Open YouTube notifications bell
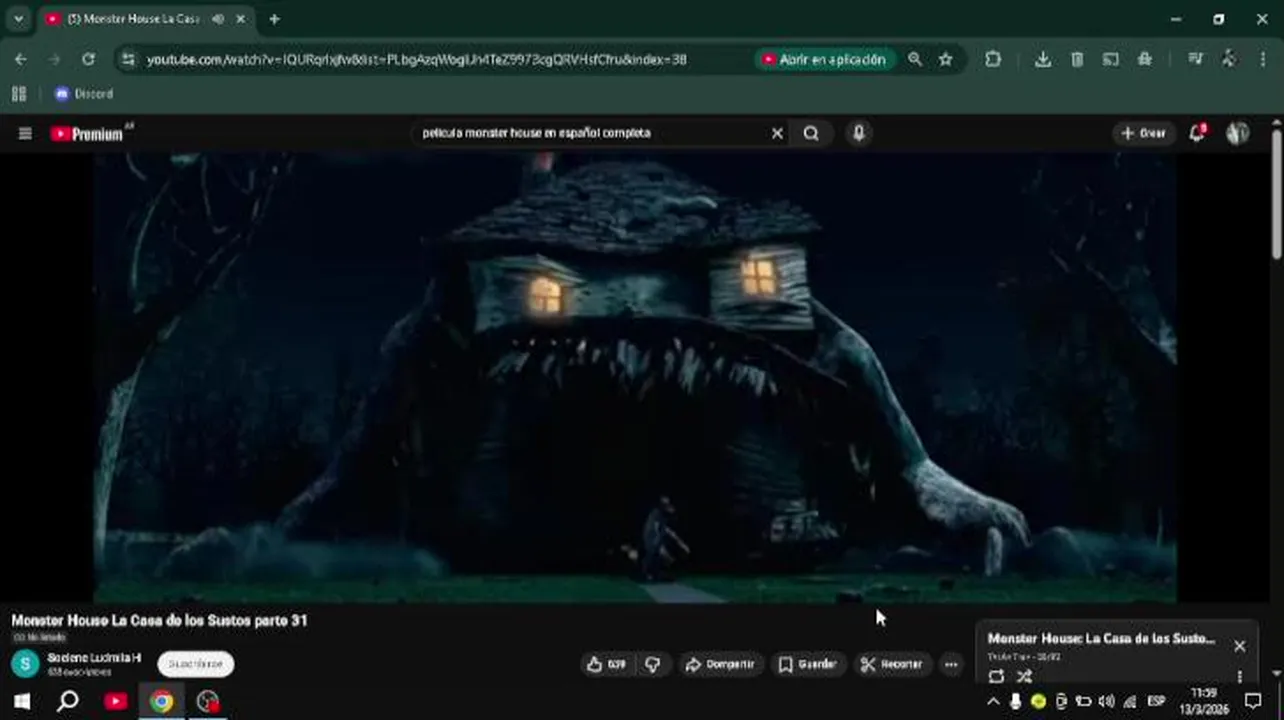The image size is (1284, 720). click(1196, 133)
